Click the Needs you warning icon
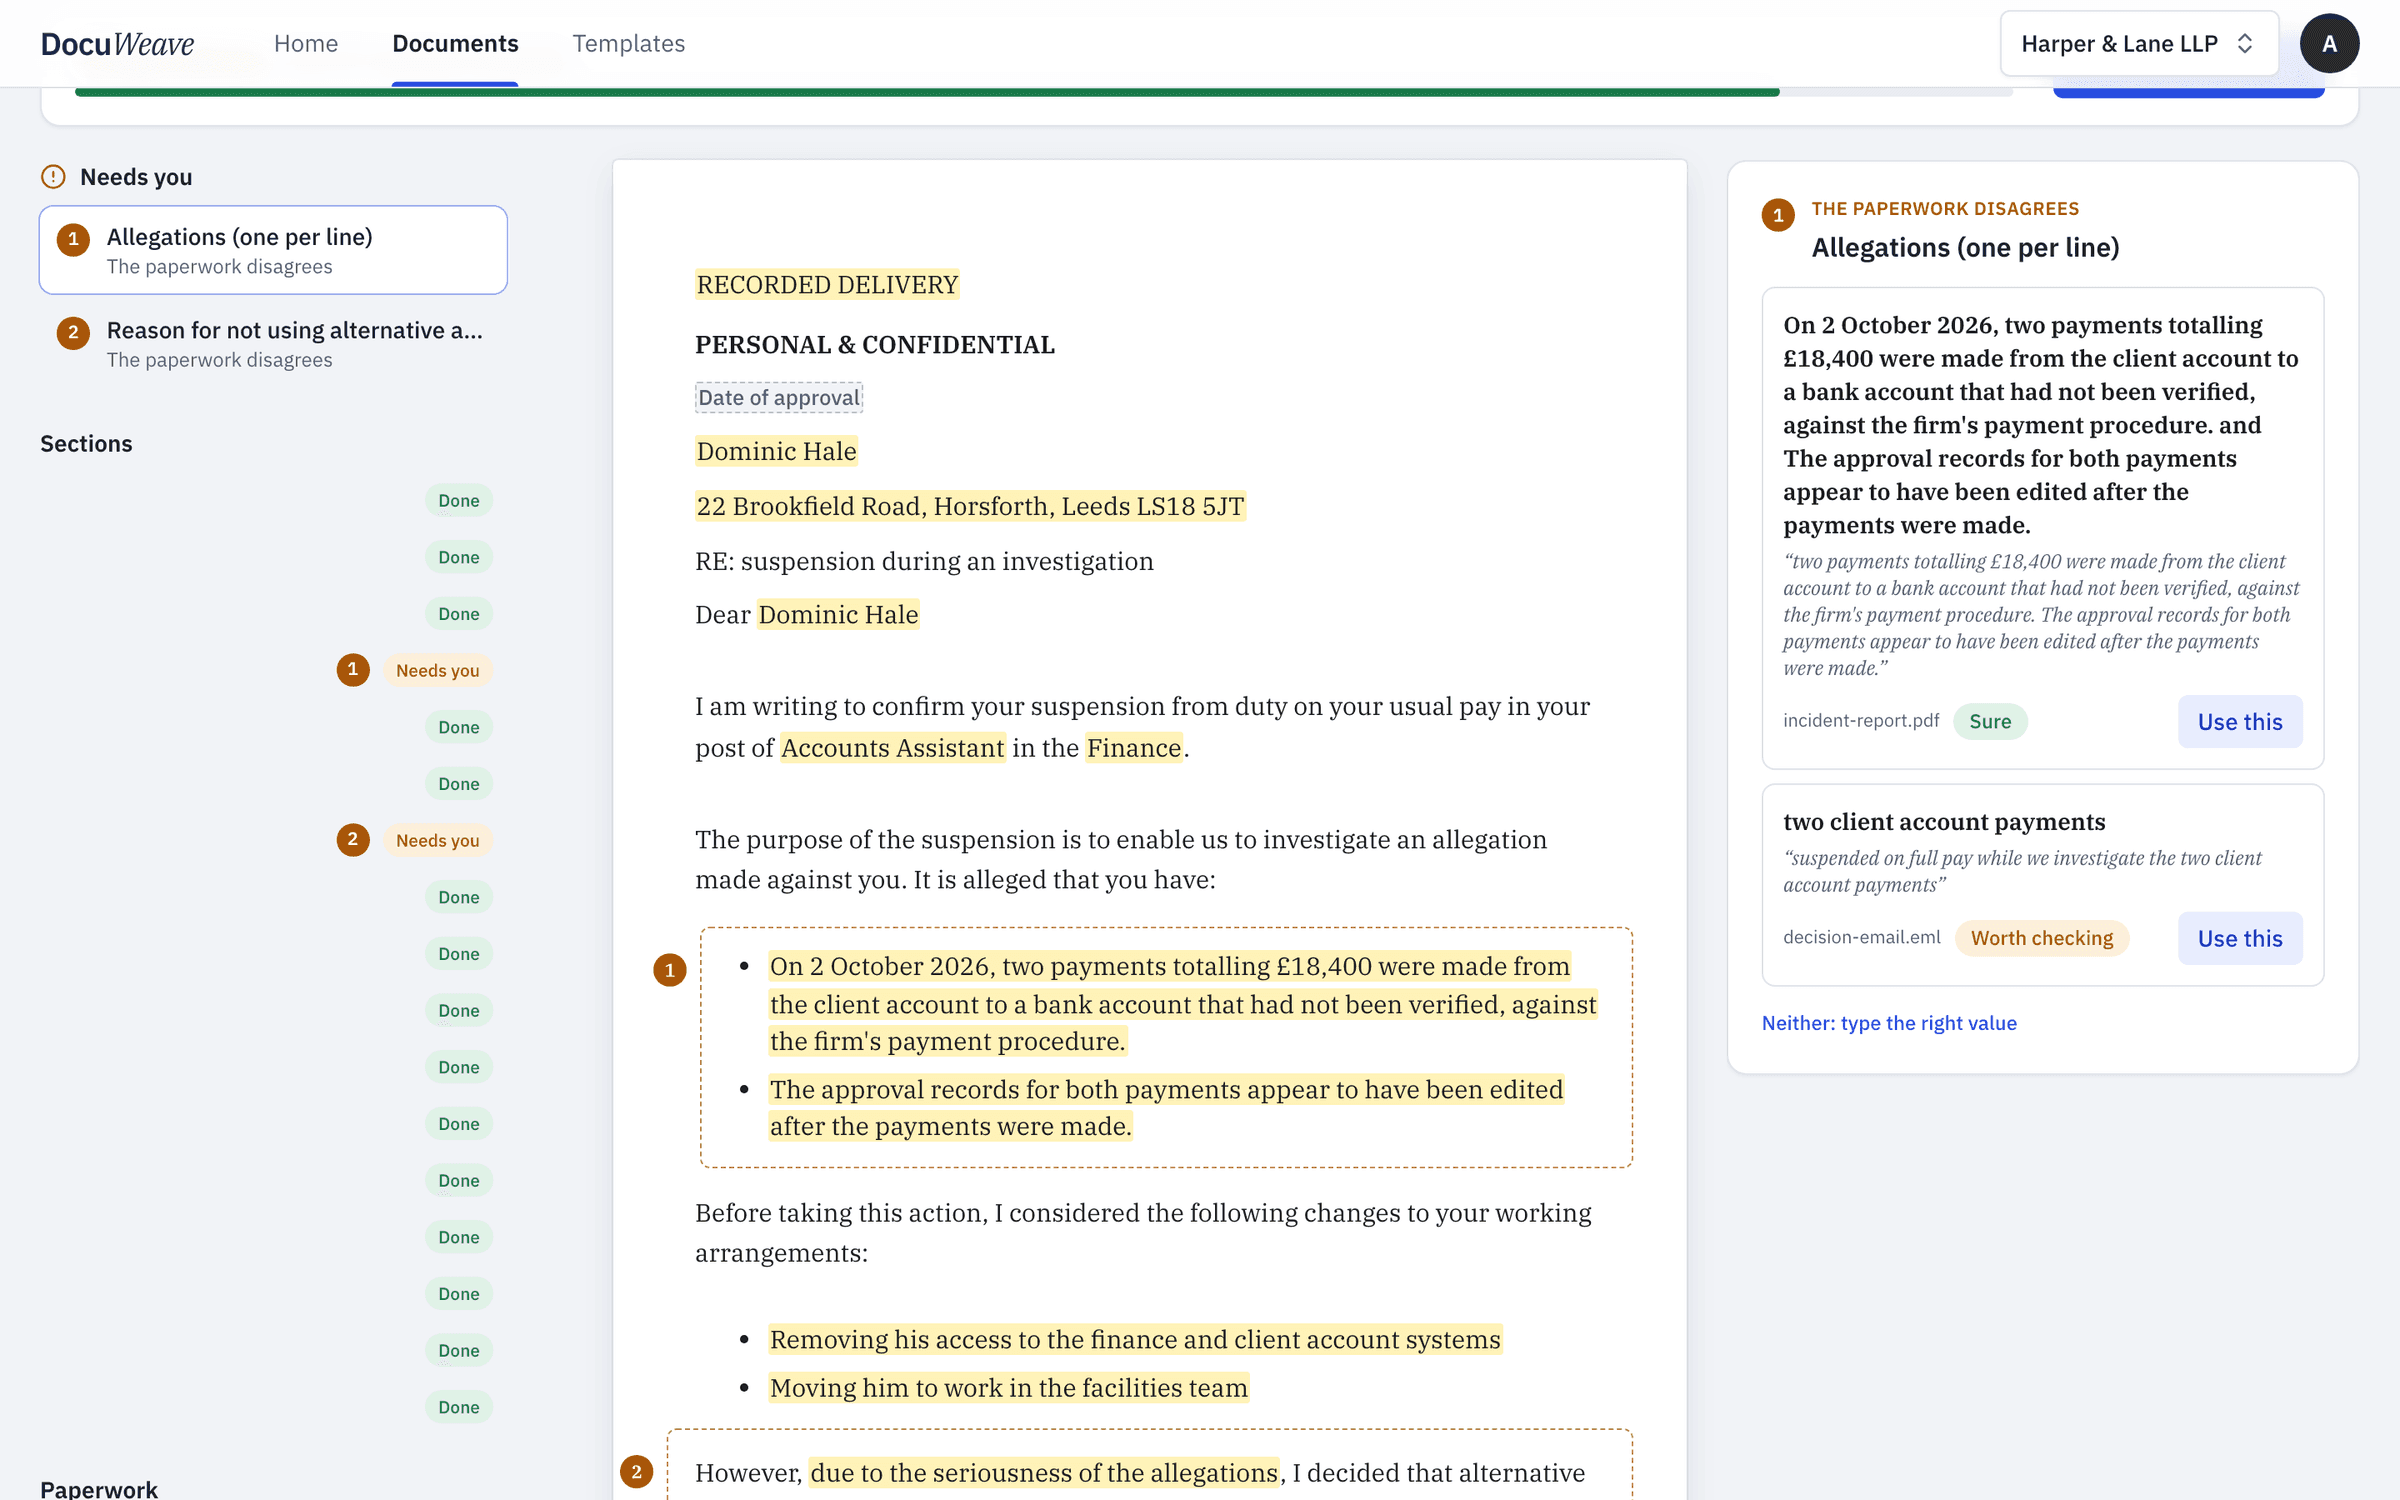Viewport: 2400px width, 1500px height. 53,177
